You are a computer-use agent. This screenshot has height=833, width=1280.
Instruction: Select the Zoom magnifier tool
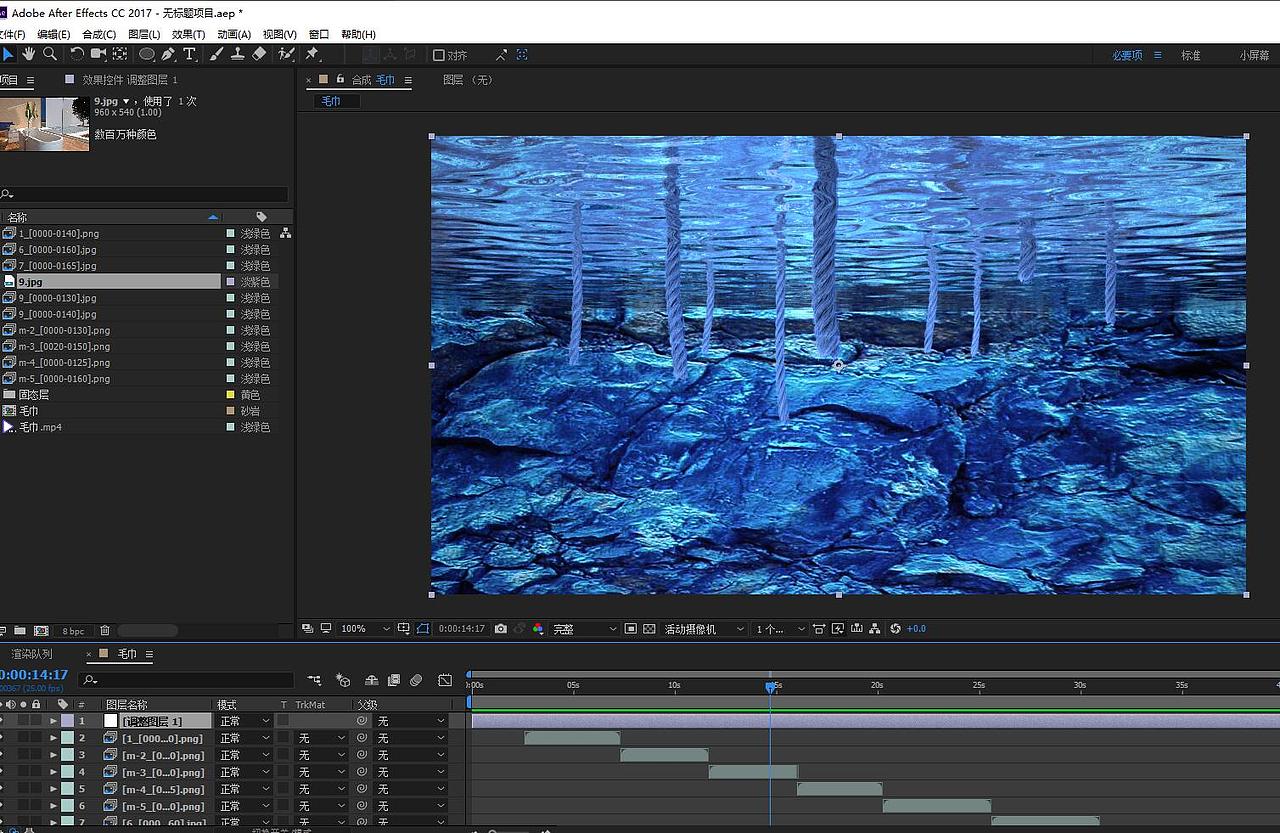[x=49, y=54]
